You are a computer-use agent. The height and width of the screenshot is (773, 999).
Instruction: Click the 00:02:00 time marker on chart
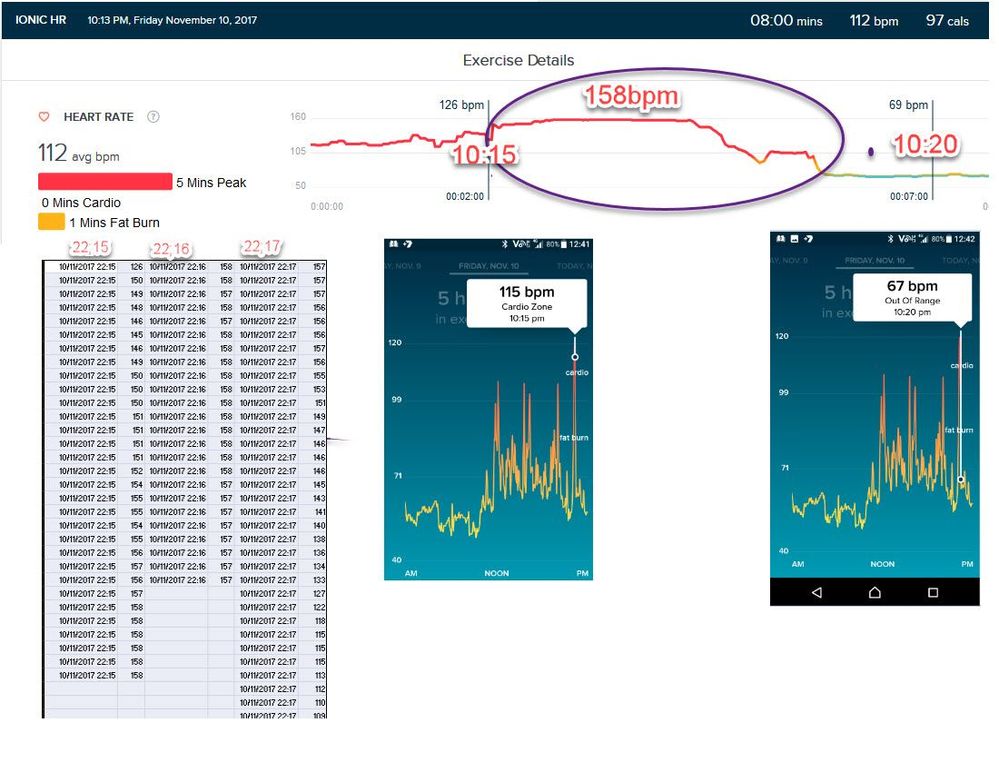click(x=464, y=196)
